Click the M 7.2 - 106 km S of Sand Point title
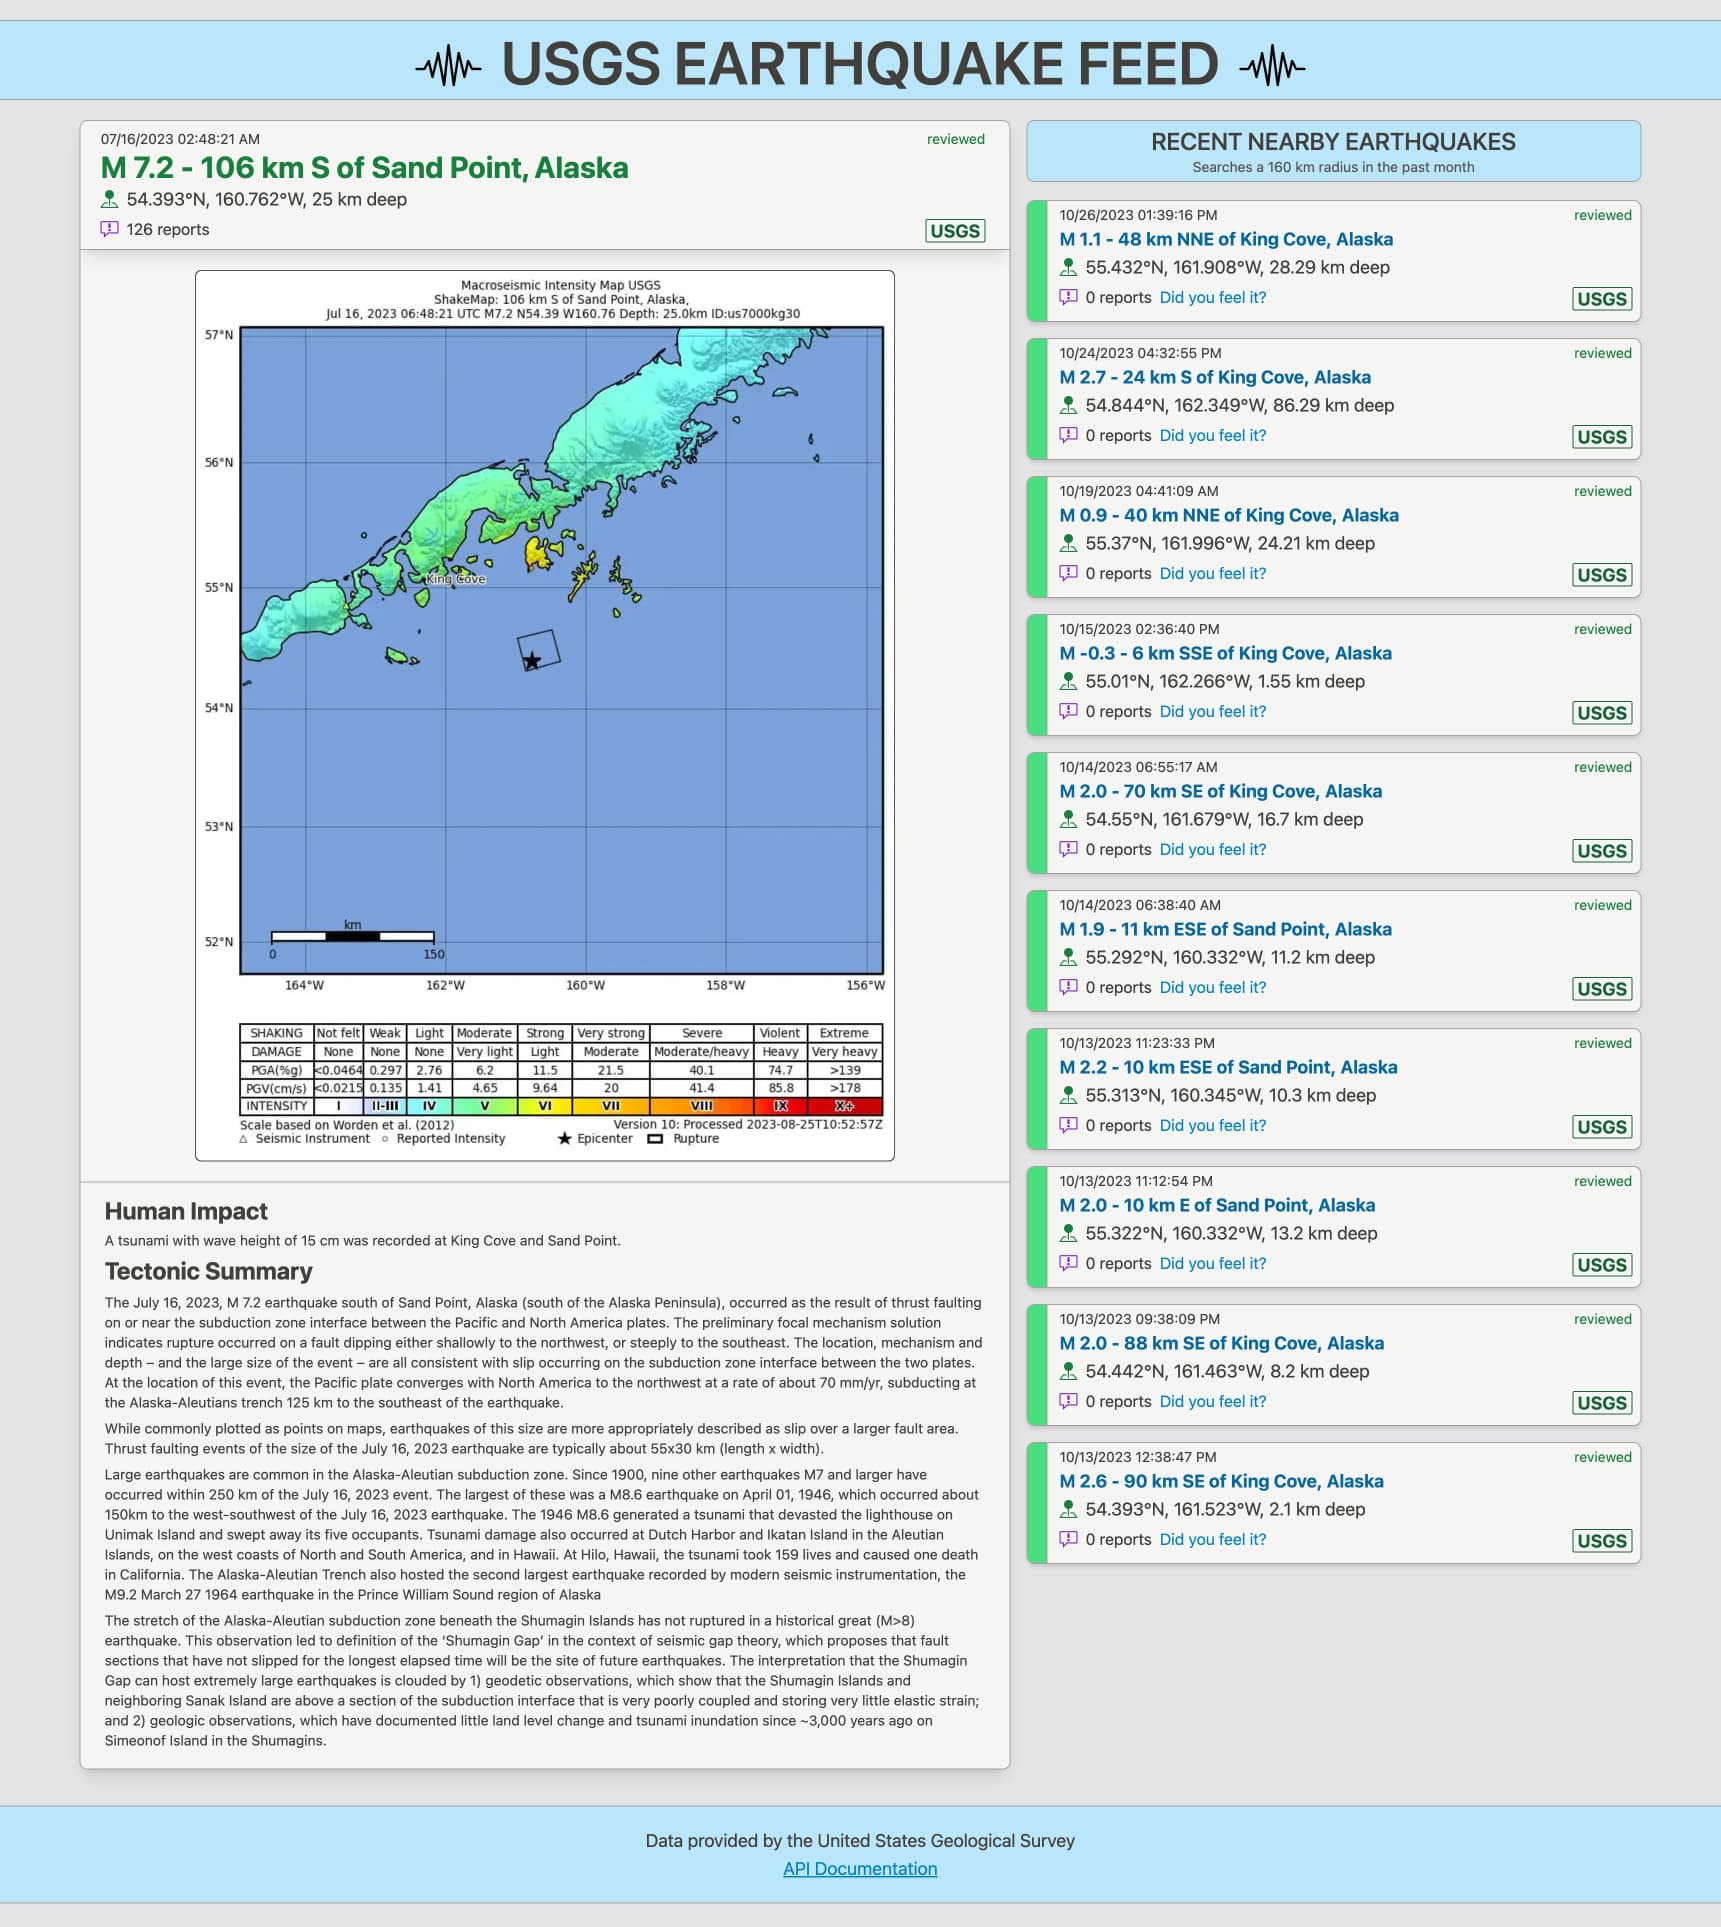Image resolution: width=1721 pixels, height=1927 pixels. coord(364,168)
